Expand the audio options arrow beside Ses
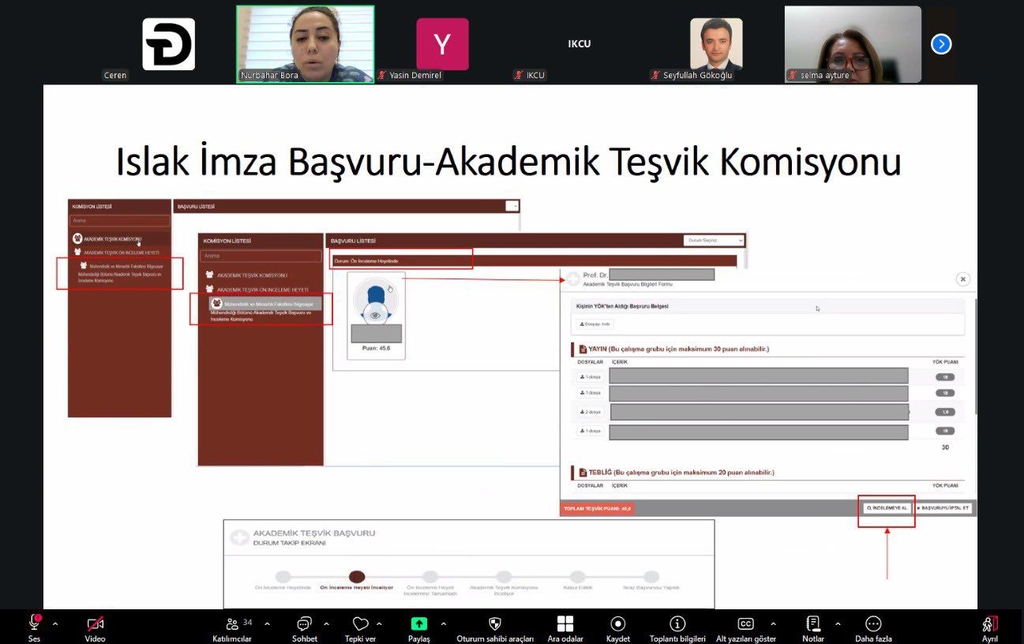Screen dimensions: 1024x644 tap(55, 623)
